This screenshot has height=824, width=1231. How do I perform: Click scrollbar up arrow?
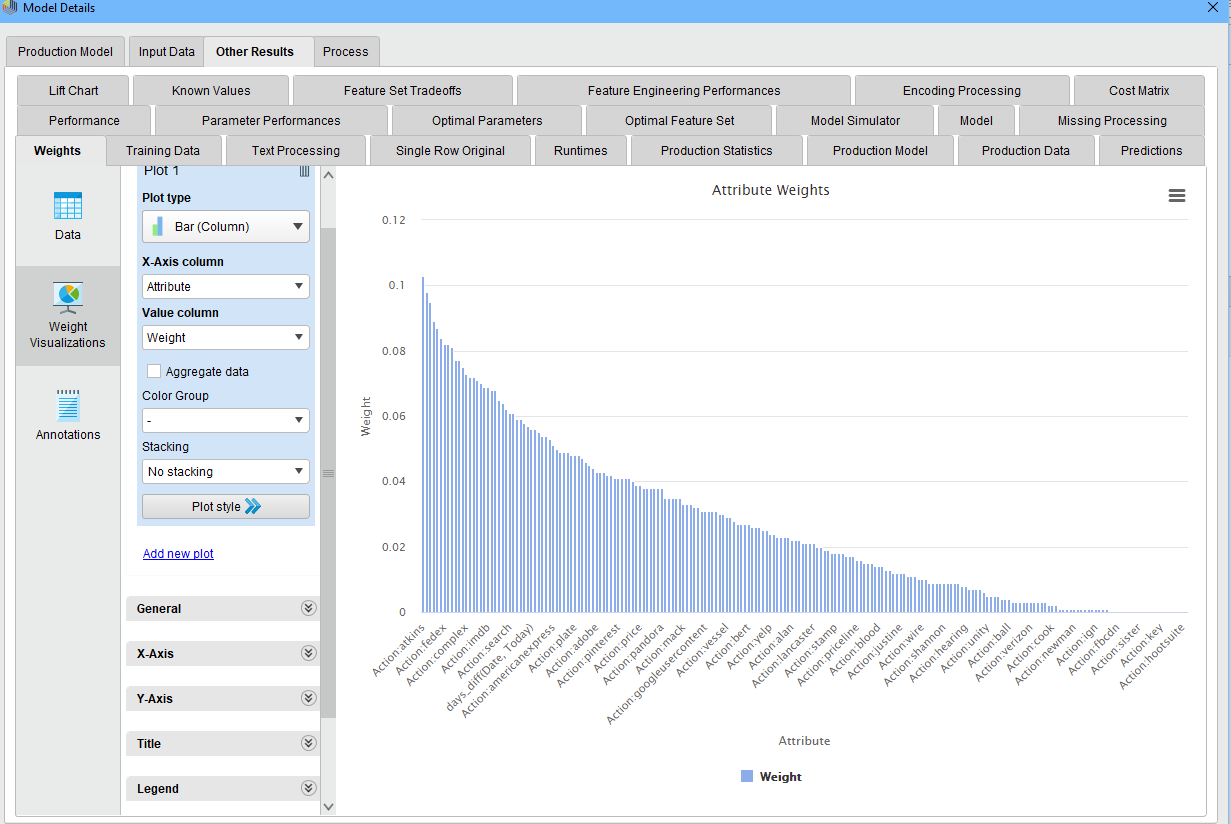[x=328, y=174]
